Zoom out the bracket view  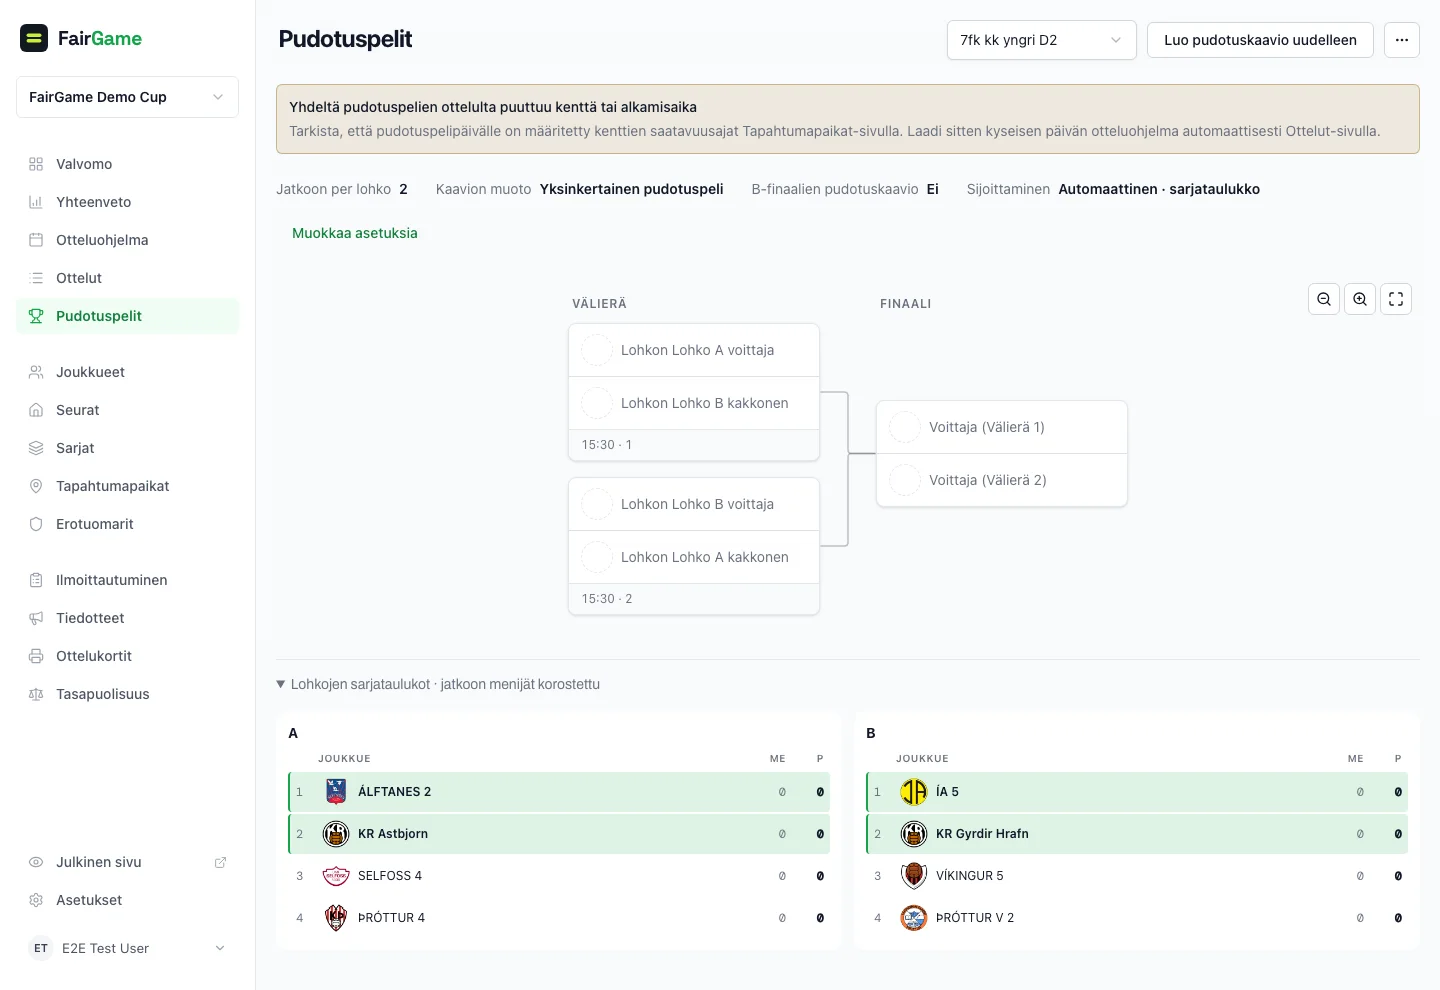(1324, 299)
